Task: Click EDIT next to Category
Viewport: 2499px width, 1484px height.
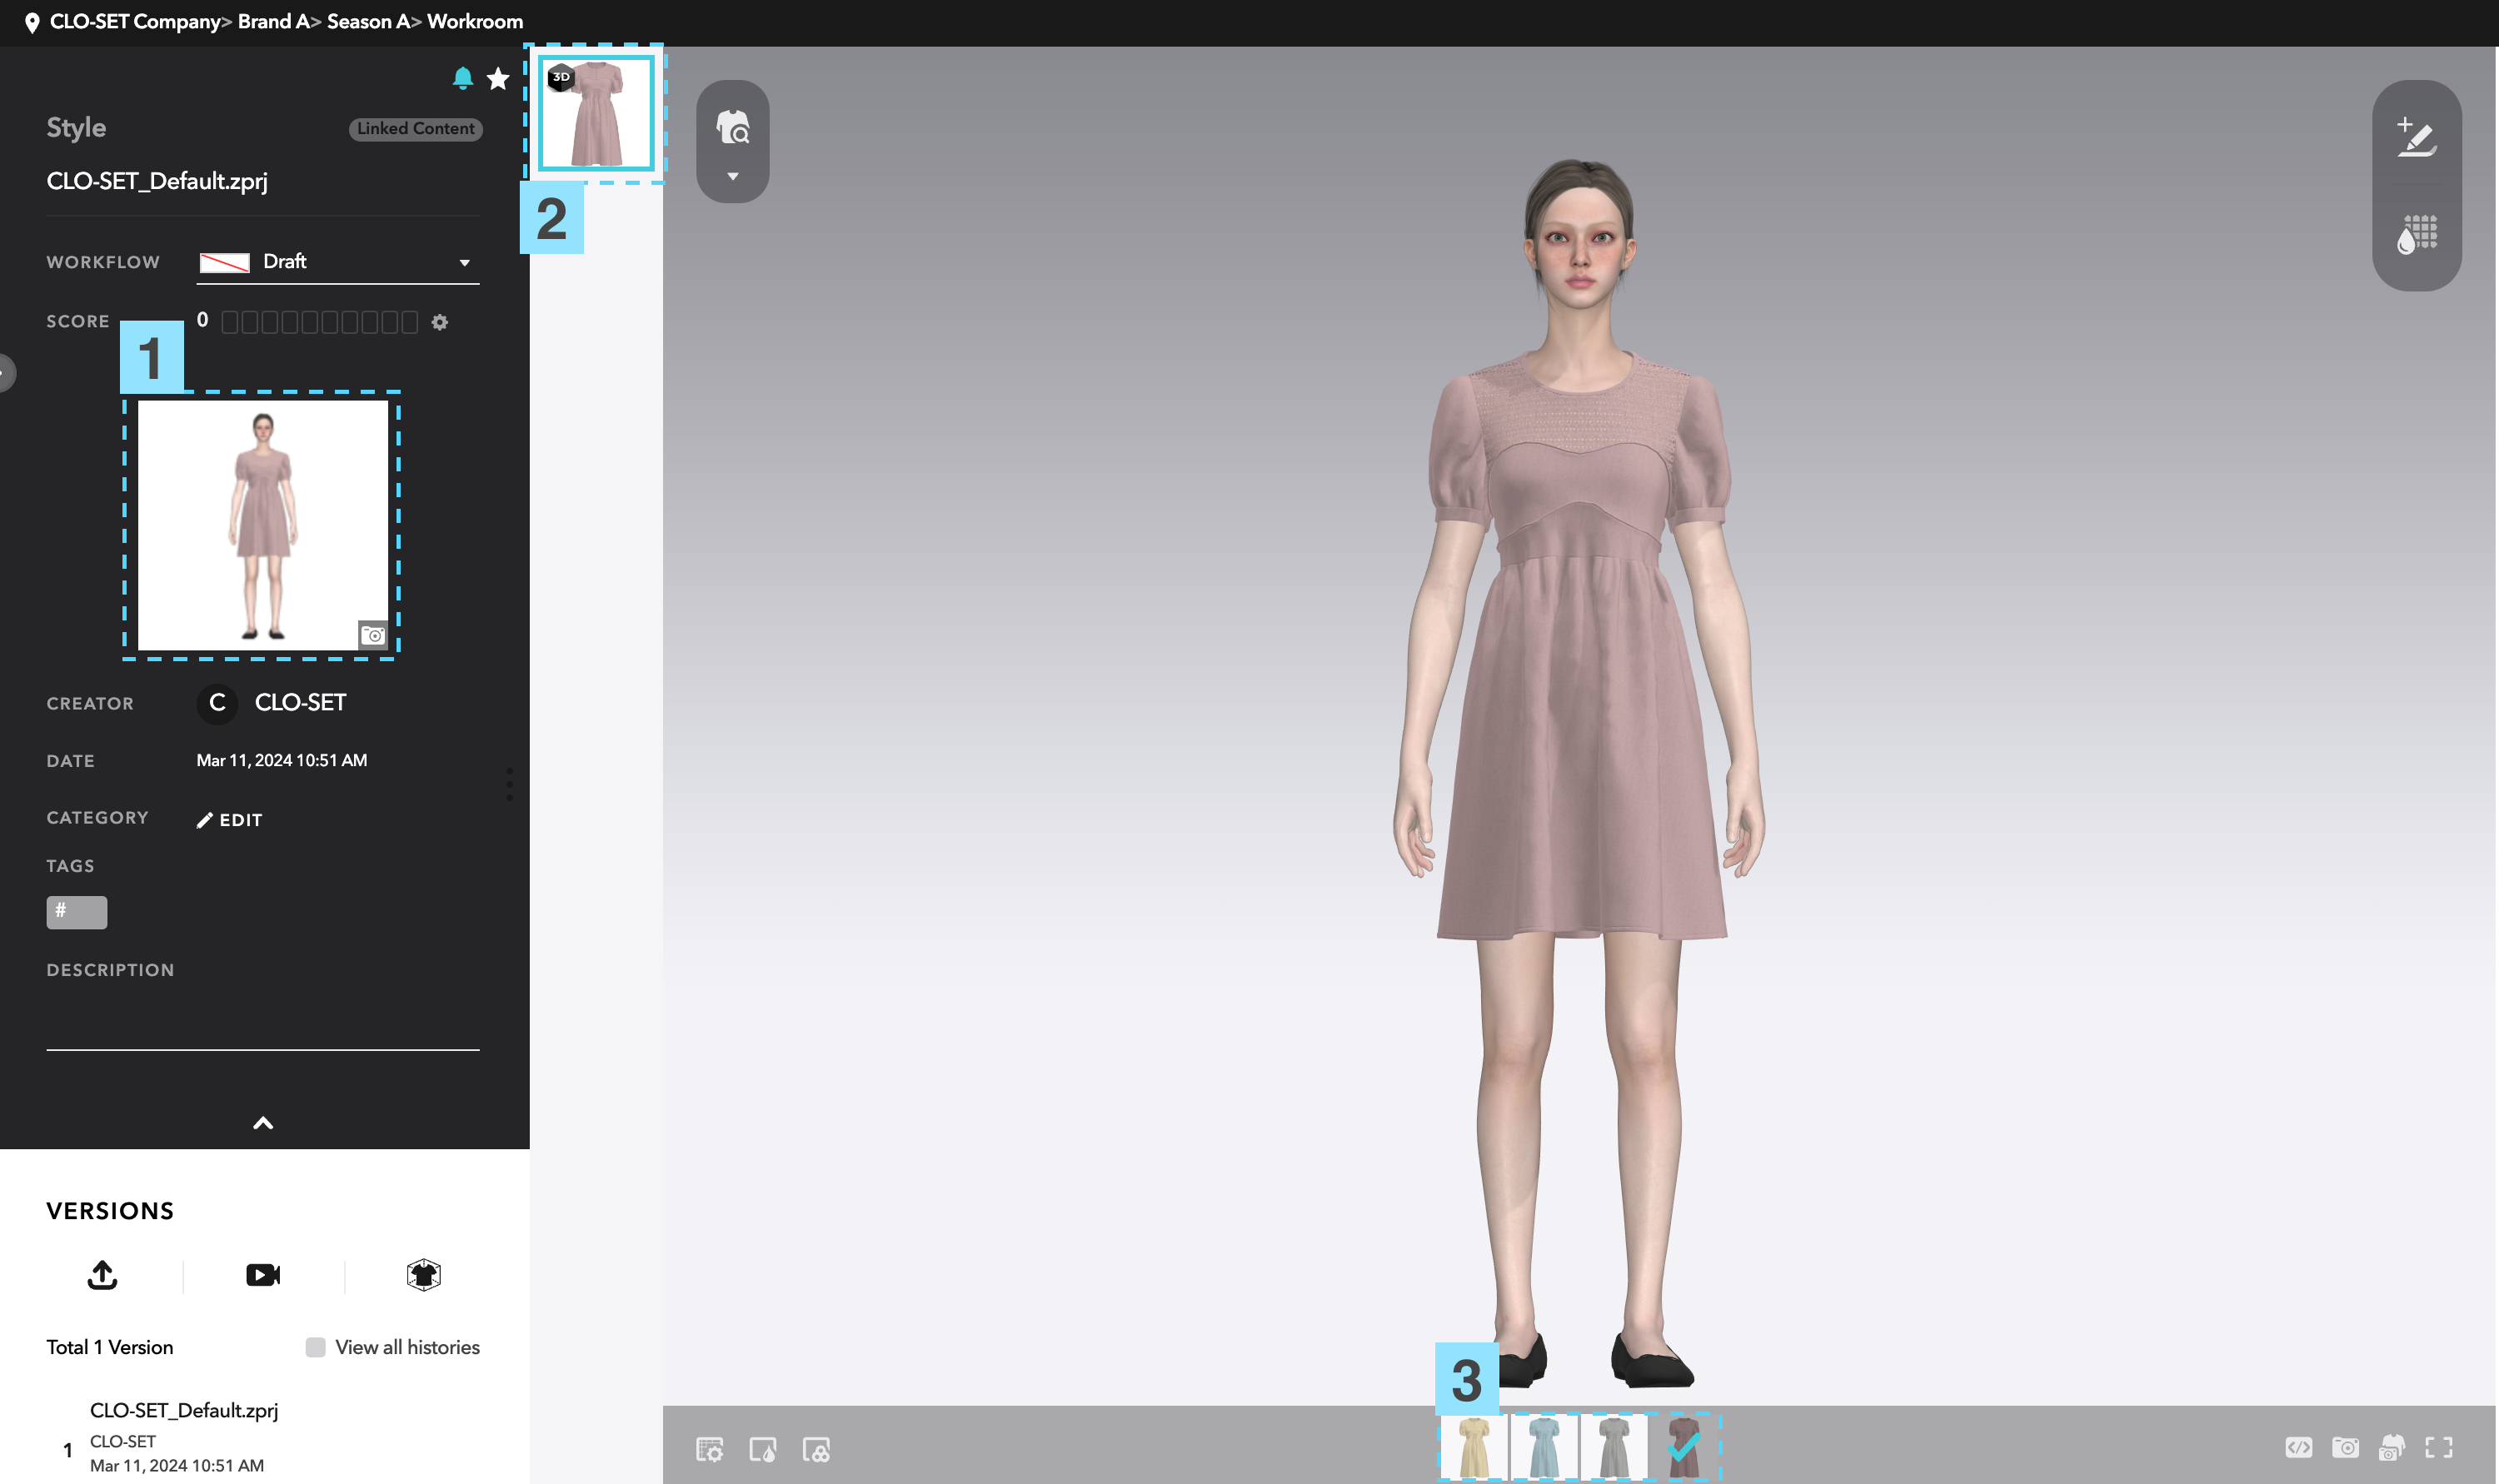Action: click(230, 820)
